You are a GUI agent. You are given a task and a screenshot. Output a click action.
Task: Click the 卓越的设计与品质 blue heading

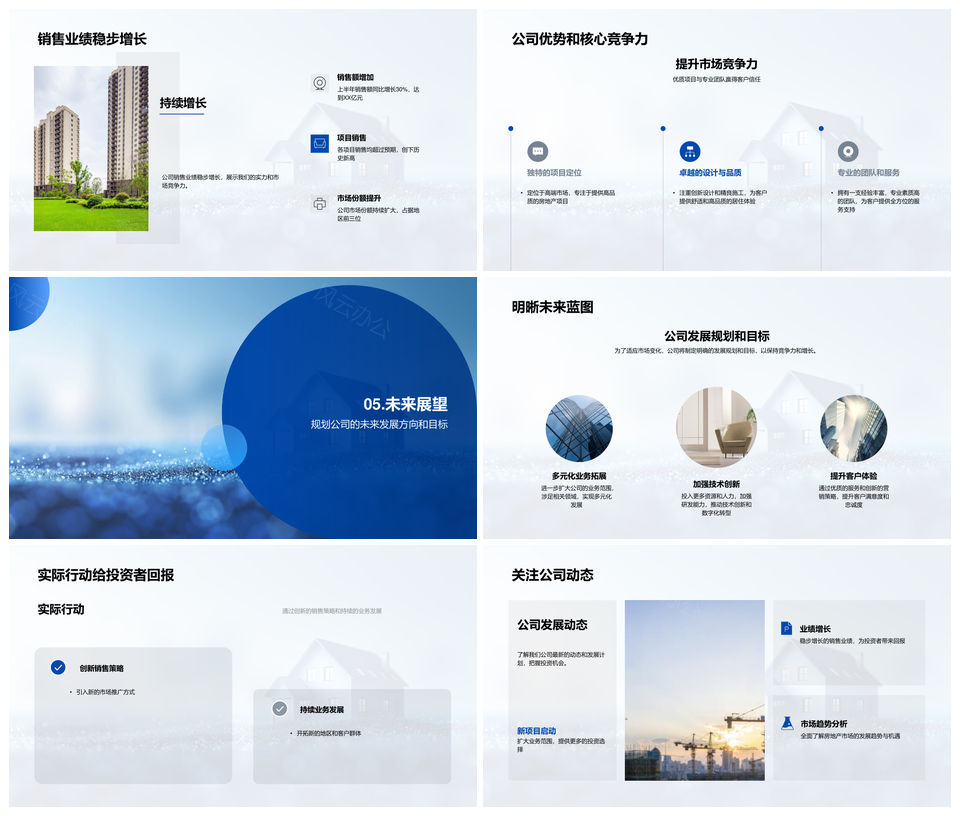[710, 173]
